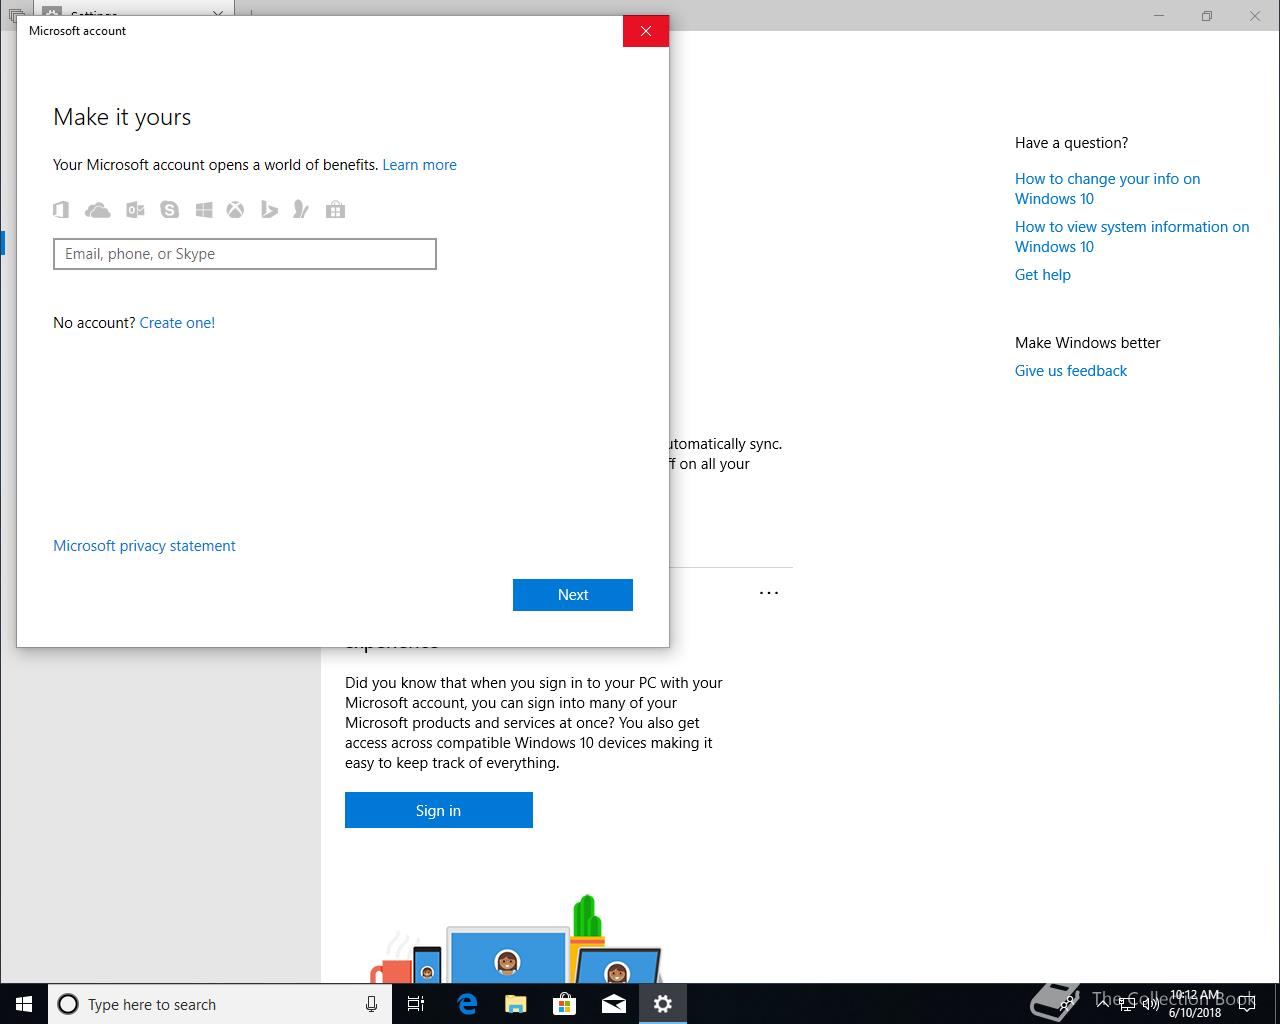Click the network tray icon

1125,1004
